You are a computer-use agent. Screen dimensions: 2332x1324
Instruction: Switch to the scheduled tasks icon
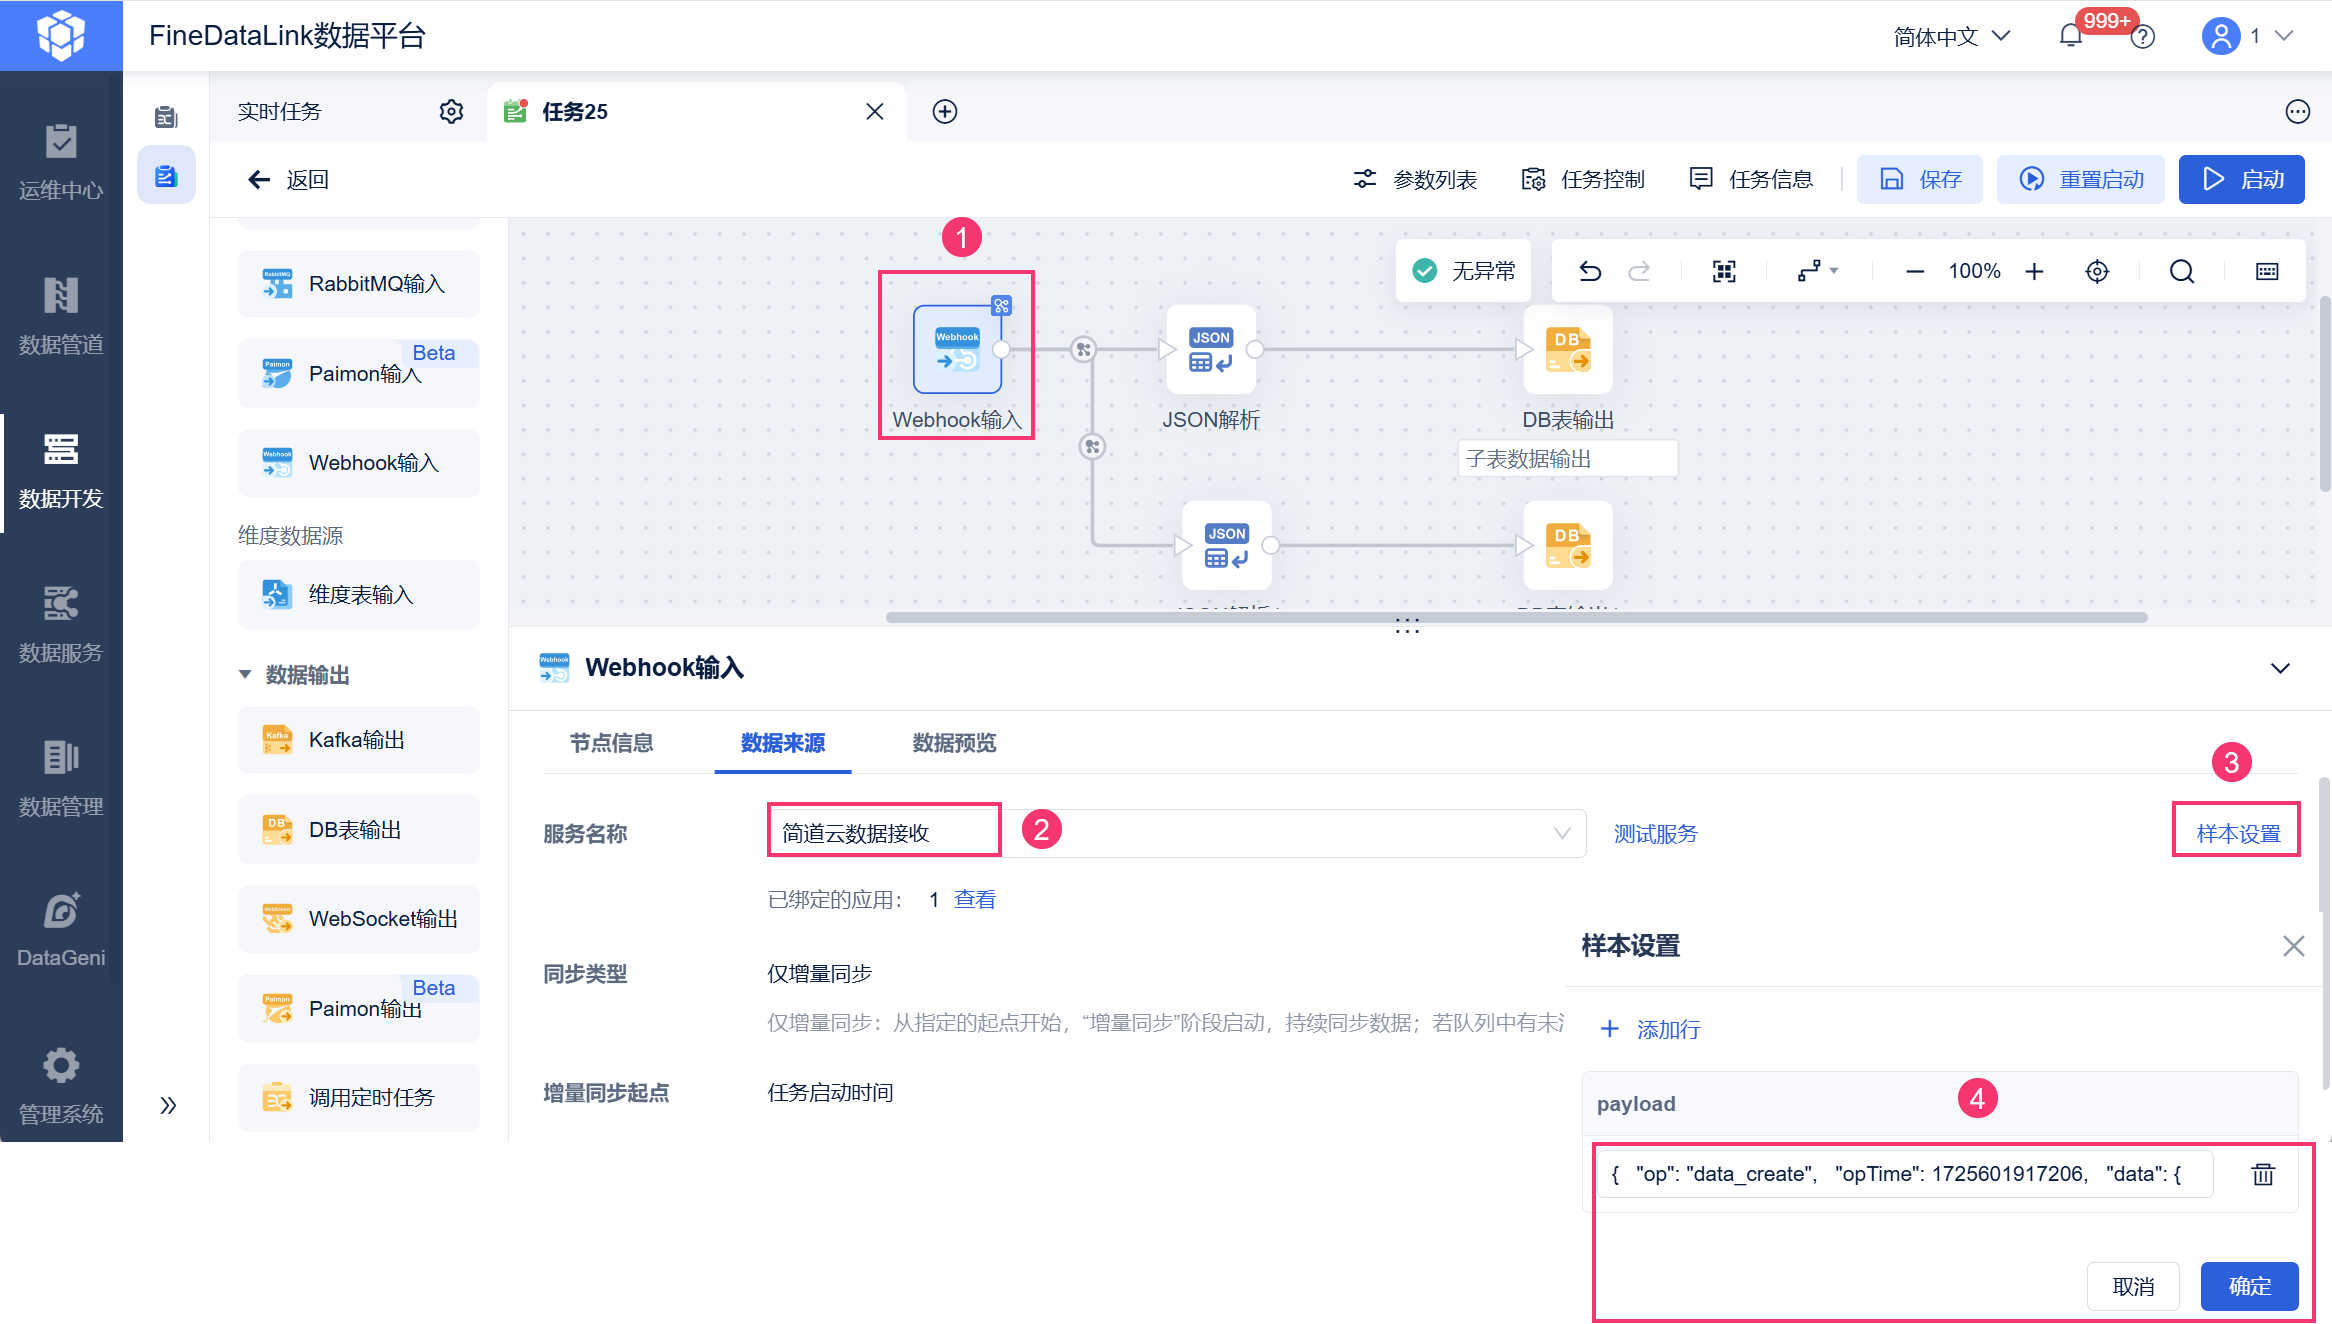pyautogui.click(x=166, y=117)
